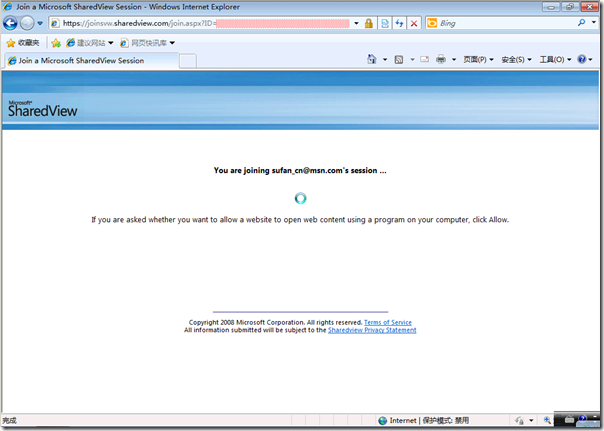Select the Join a Microsoft SharedView Session tab

92,60
